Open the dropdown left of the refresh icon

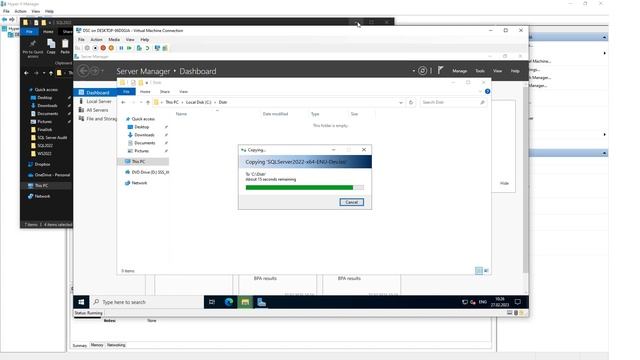coord(413,71)
